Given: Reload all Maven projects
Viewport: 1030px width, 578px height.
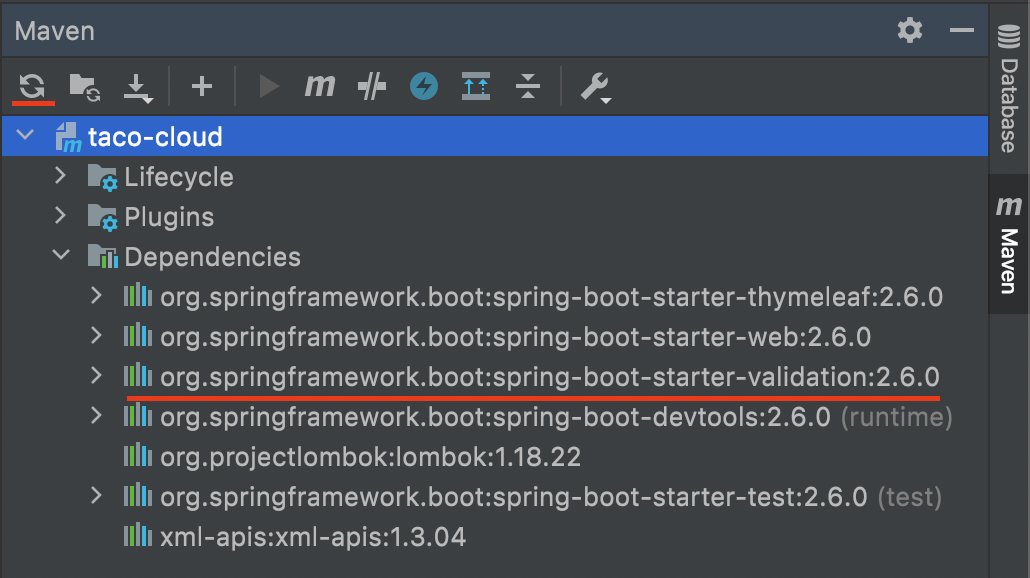Looking at the screenshot, I should tap(32, 87).
